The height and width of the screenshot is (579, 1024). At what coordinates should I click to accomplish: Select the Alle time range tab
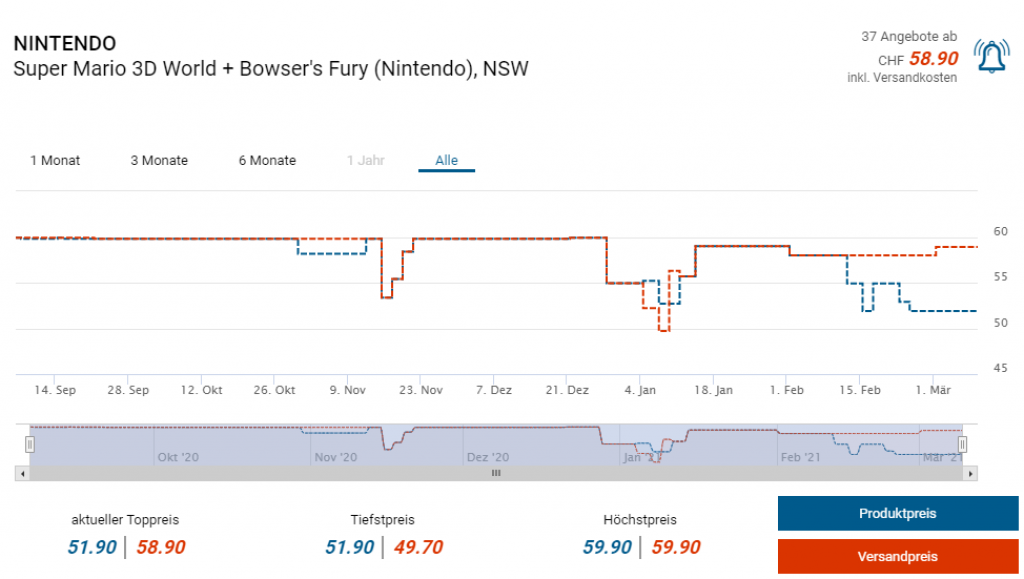tap(446, 160)
